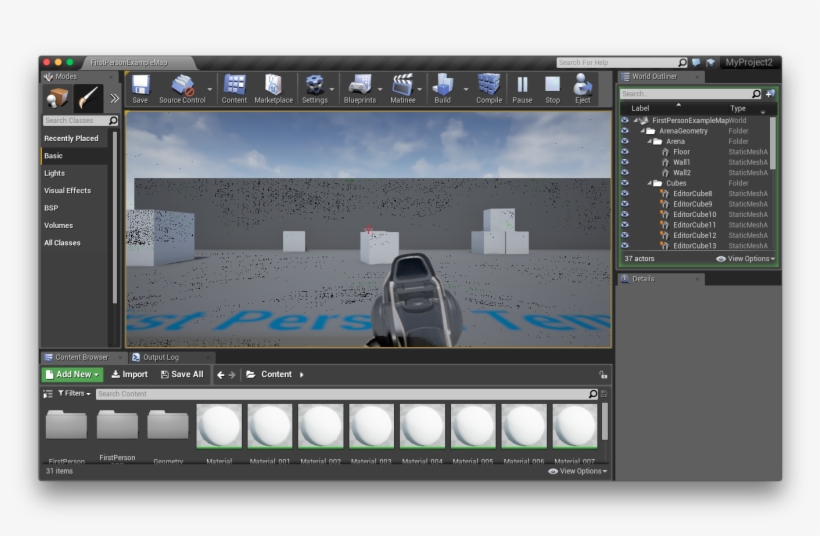Open the Filters dropdown in Content Browser
Viewport: 820px width, 536px height.
(x=73, y=394)
